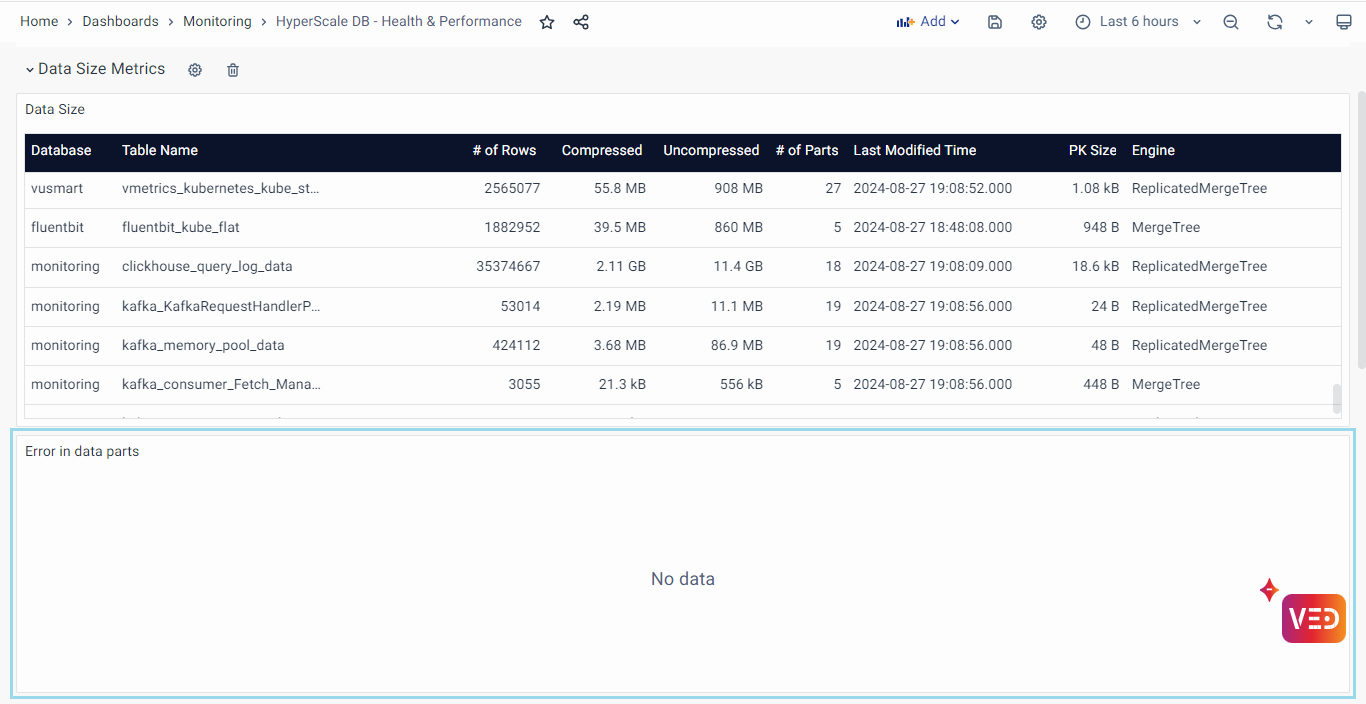Screen dimensions: 1366x704
Task: Refresh the dashboard
Action: (x=1274, y=22)
